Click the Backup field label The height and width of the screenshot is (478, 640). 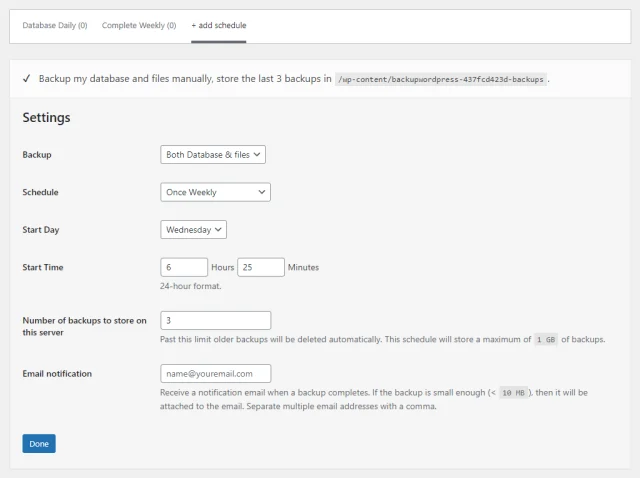[x=37, y=155]
